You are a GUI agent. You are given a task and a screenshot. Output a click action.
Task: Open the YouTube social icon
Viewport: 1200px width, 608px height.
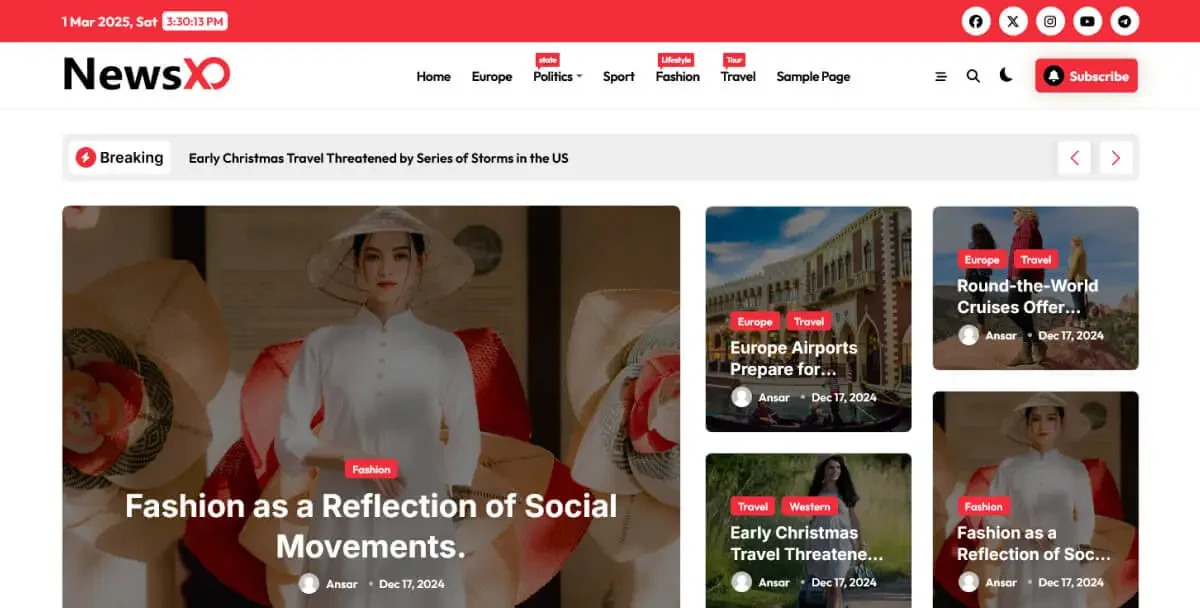[x=1087, y=21]
